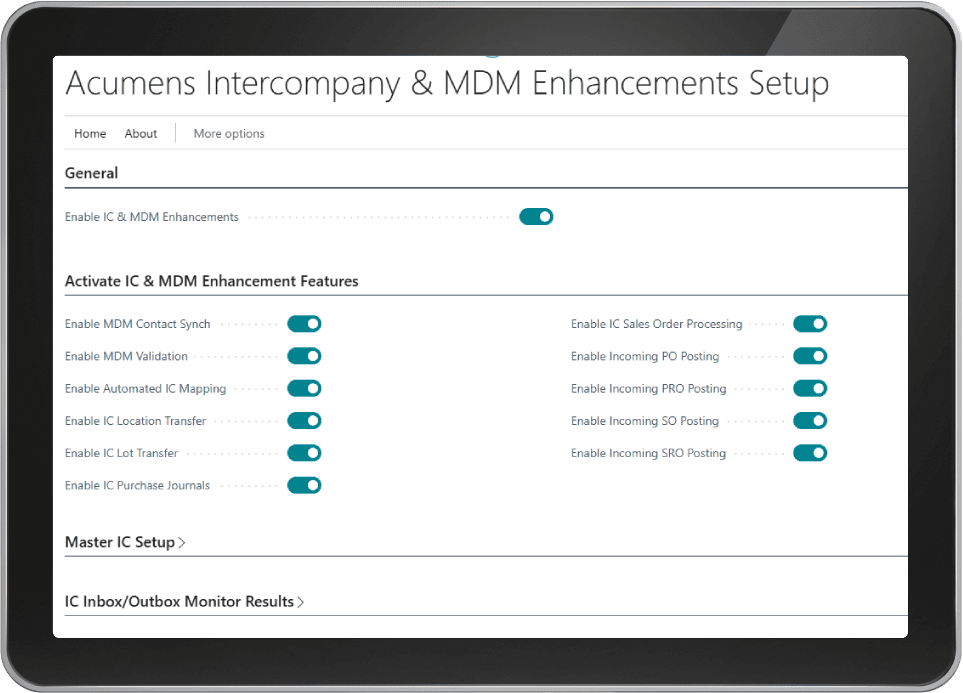
Task: Collapse Activate IC & MDM Enhancement Features heading
Action: click(212, 281)
